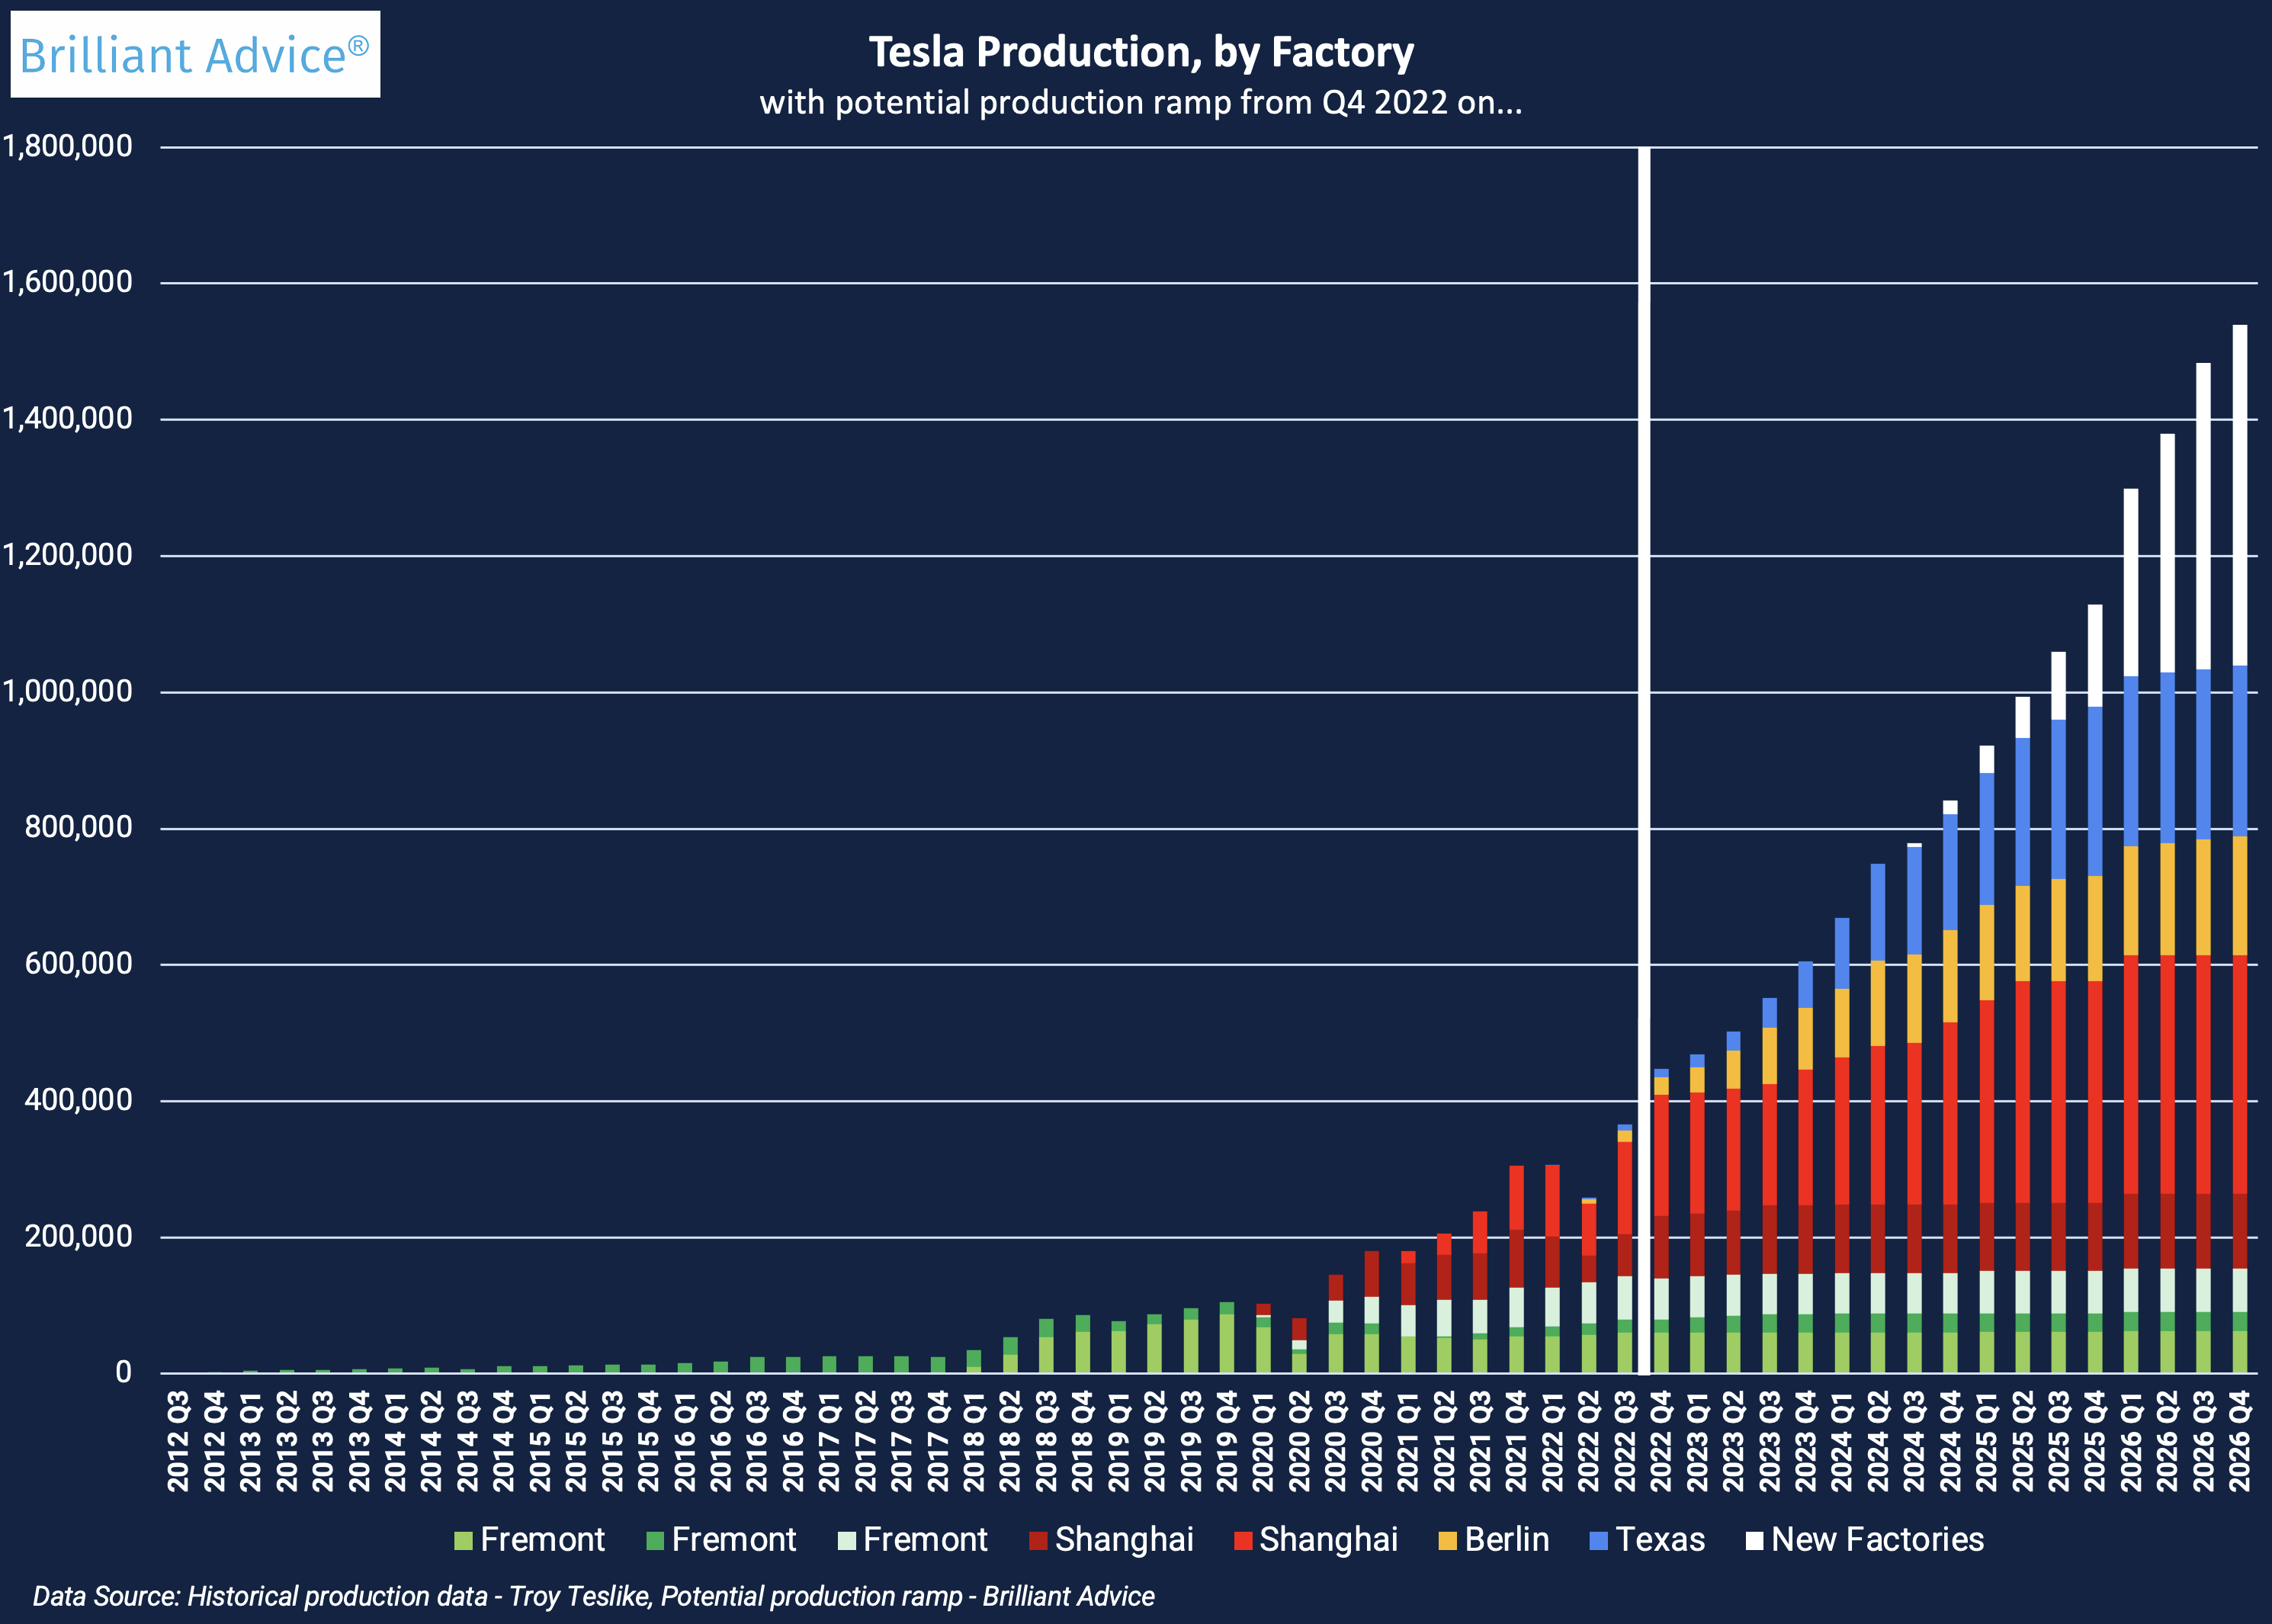The width and height of the screenshot is (2272, 1624).
Task: Click the 1,400,000 y-axis label
Action: (67, 418)
